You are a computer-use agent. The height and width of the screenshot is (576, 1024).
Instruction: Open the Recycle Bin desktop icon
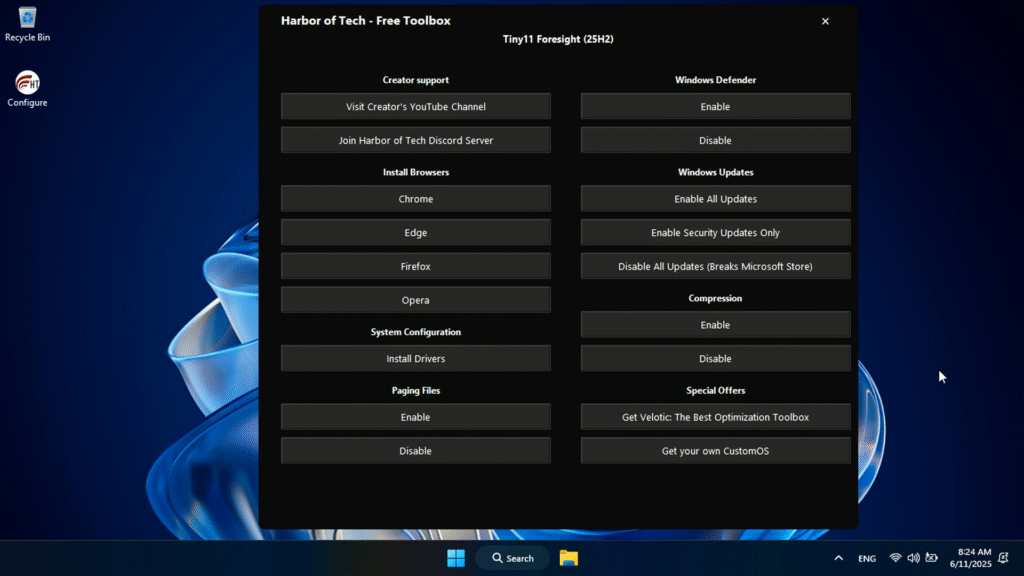coord(27,24)
